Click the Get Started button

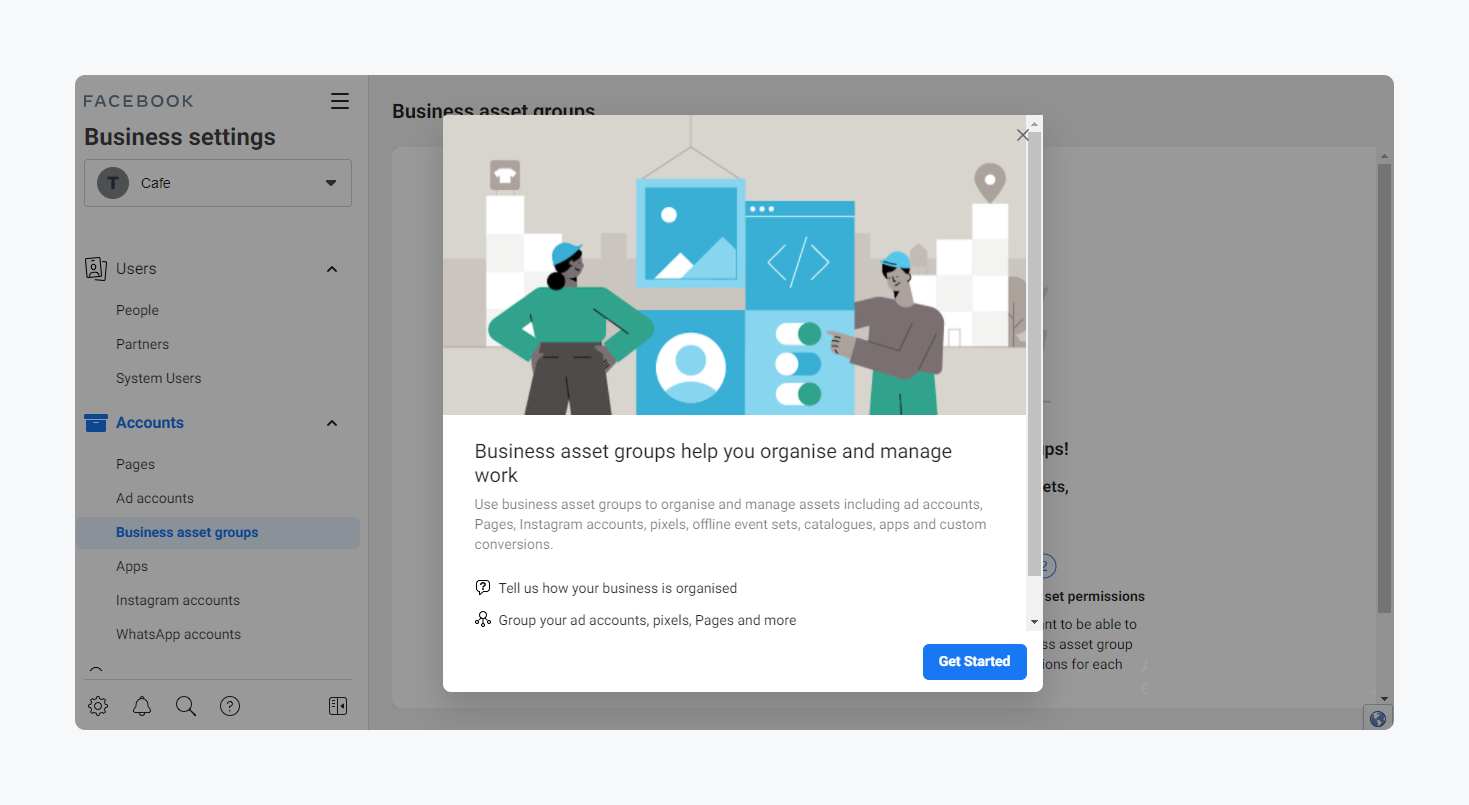[974, 661]
